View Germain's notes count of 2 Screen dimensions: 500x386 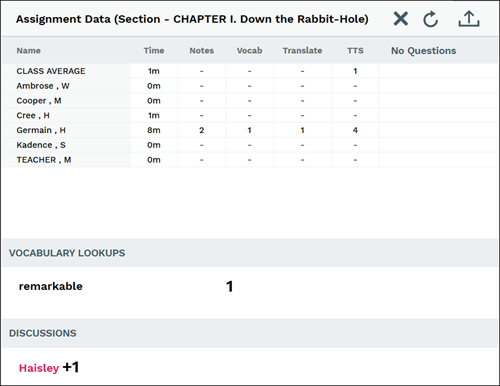(202, 130)
